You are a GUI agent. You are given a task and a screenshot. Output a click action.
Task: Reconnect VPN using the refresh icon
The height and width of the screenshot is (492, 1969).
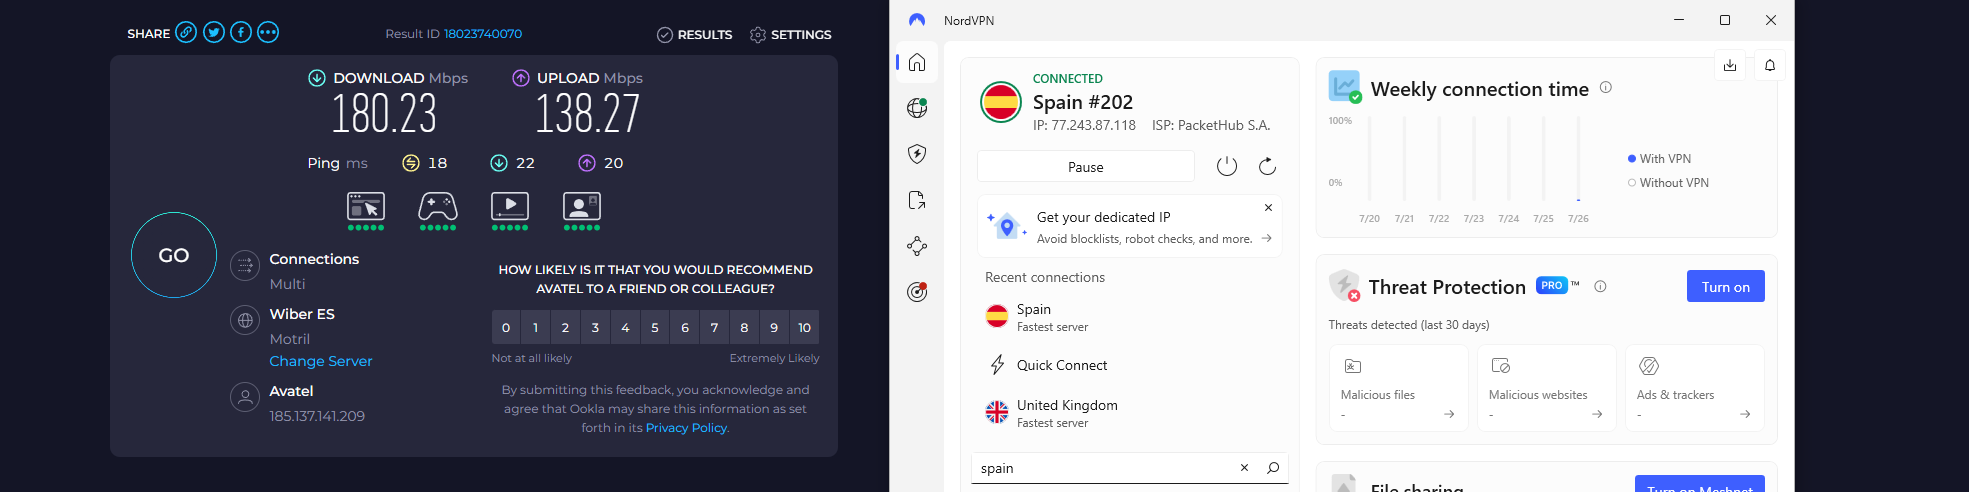[1267, 167]
